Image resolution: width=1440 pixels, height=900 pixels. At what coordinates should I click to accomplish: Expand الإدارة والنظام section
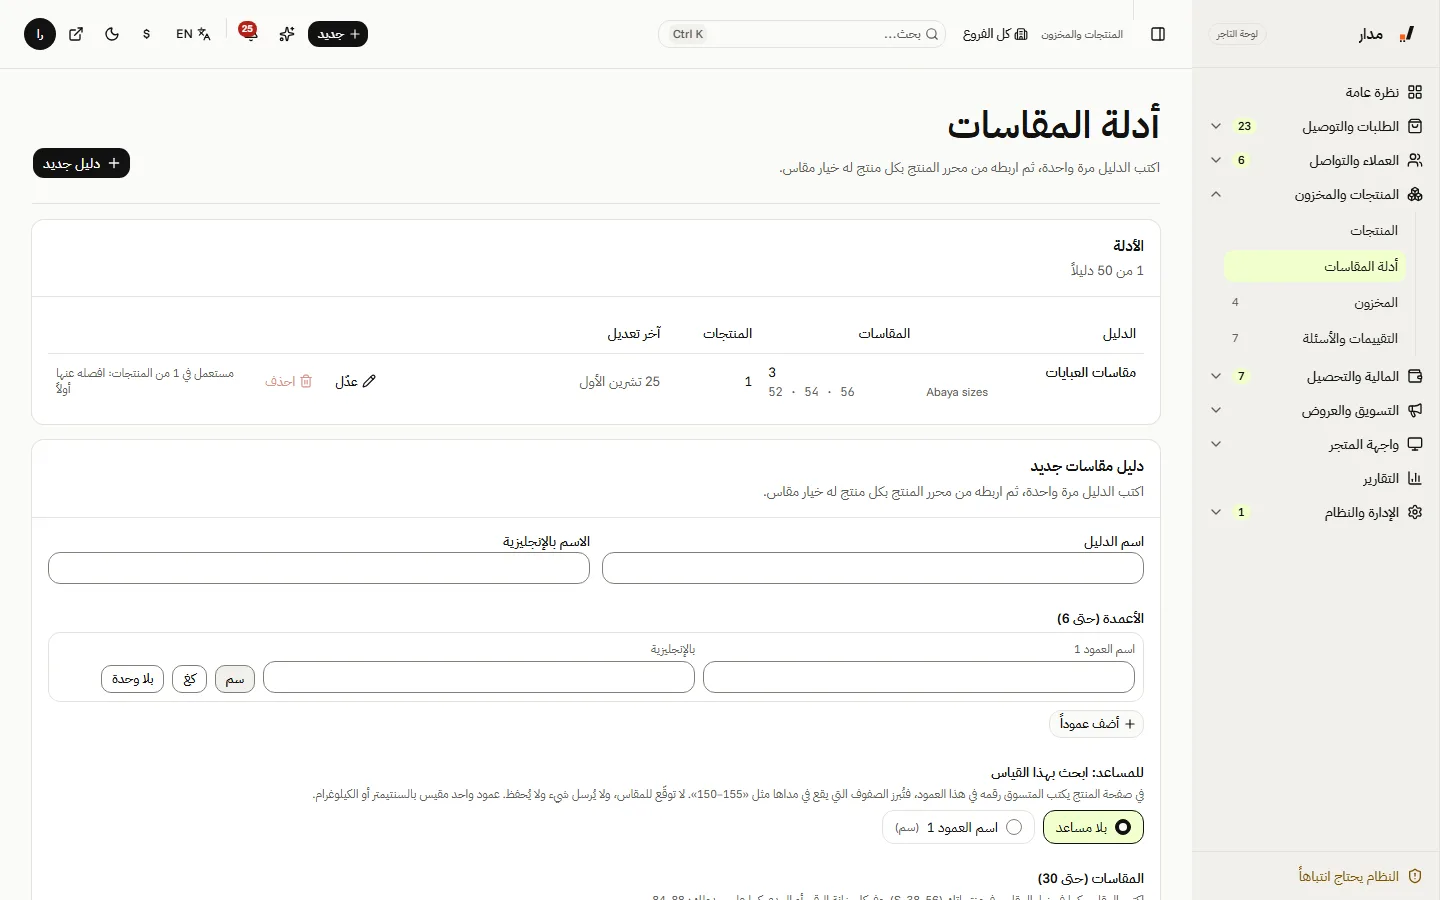[x=1316, y=512]
